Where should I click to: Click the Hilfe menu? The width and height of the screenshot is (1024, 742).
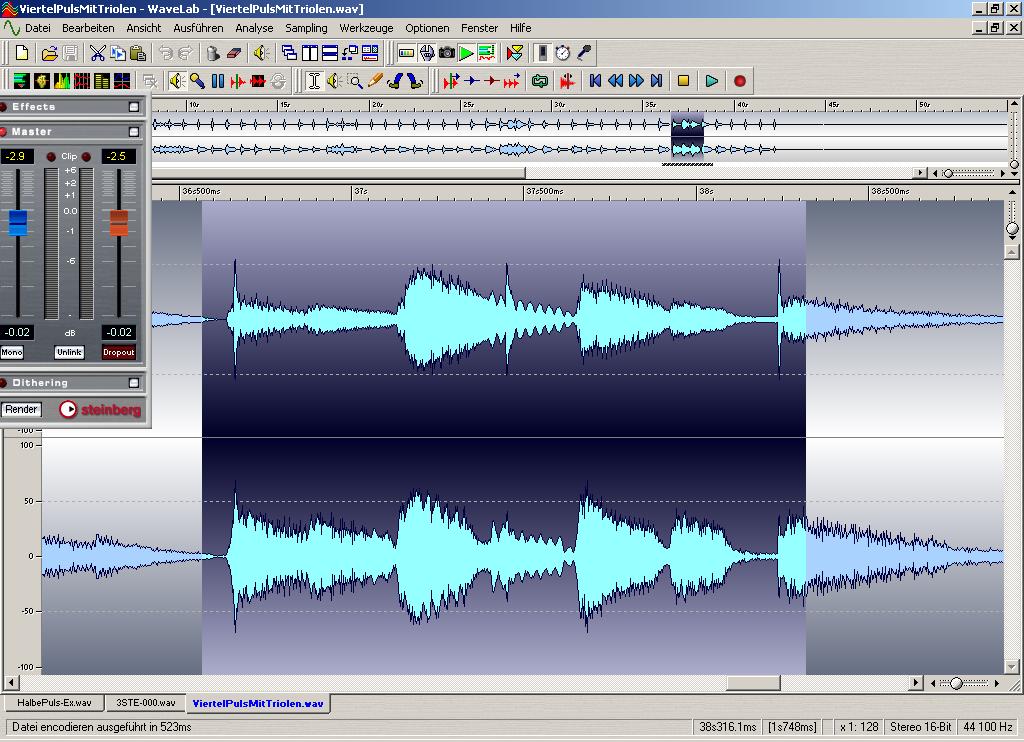click(x=520, y=28)
